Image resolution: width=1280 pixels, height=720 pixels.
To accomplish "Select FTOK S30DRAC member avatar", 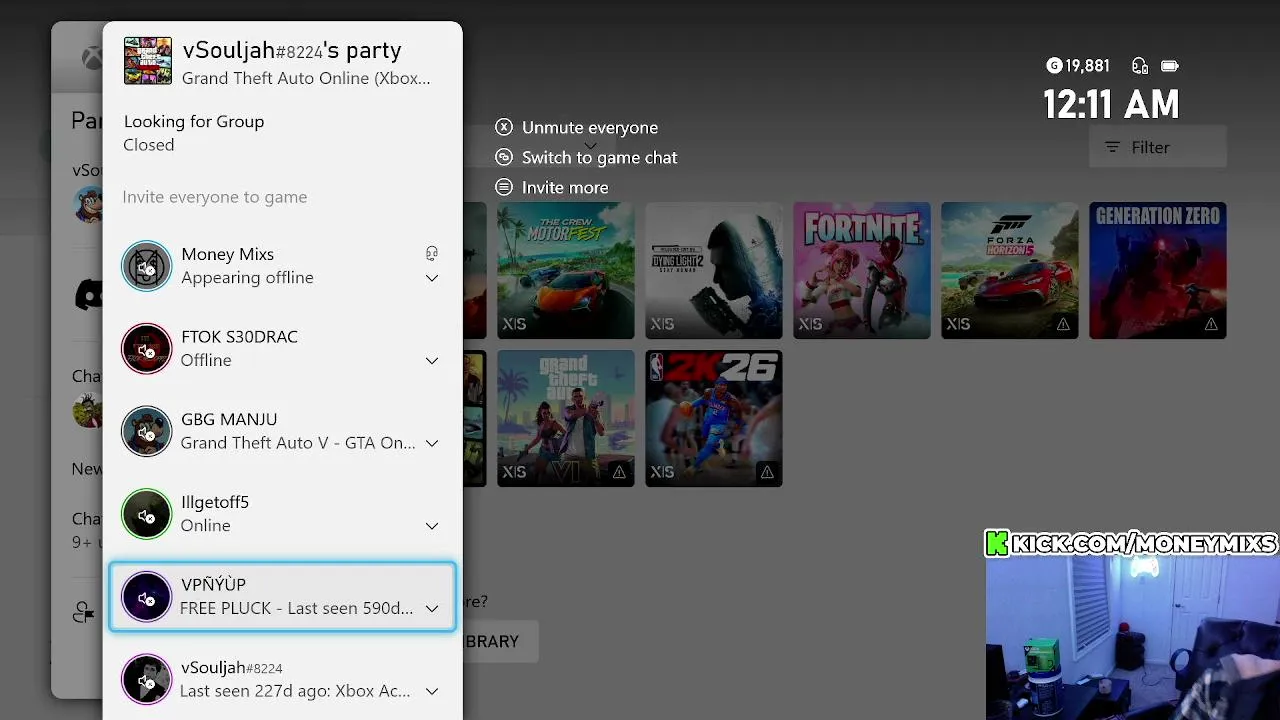I will pyautogui.click(x=147, y=348).
